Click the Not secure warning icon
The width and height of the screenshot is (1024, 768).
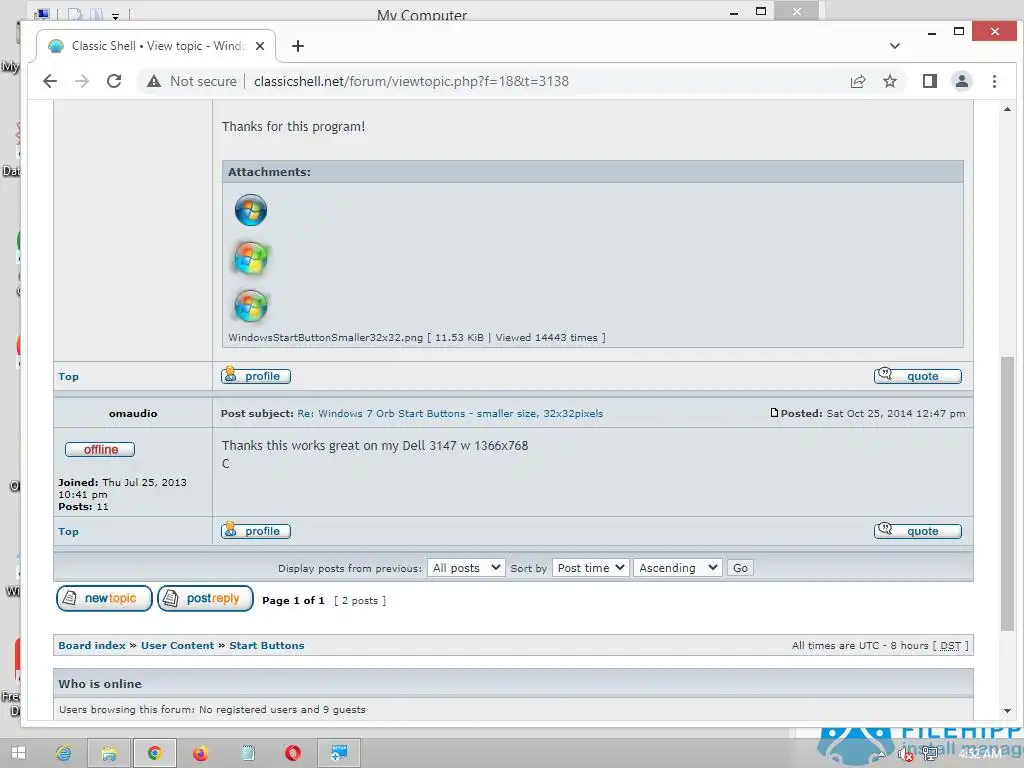[x=153, y=81]
